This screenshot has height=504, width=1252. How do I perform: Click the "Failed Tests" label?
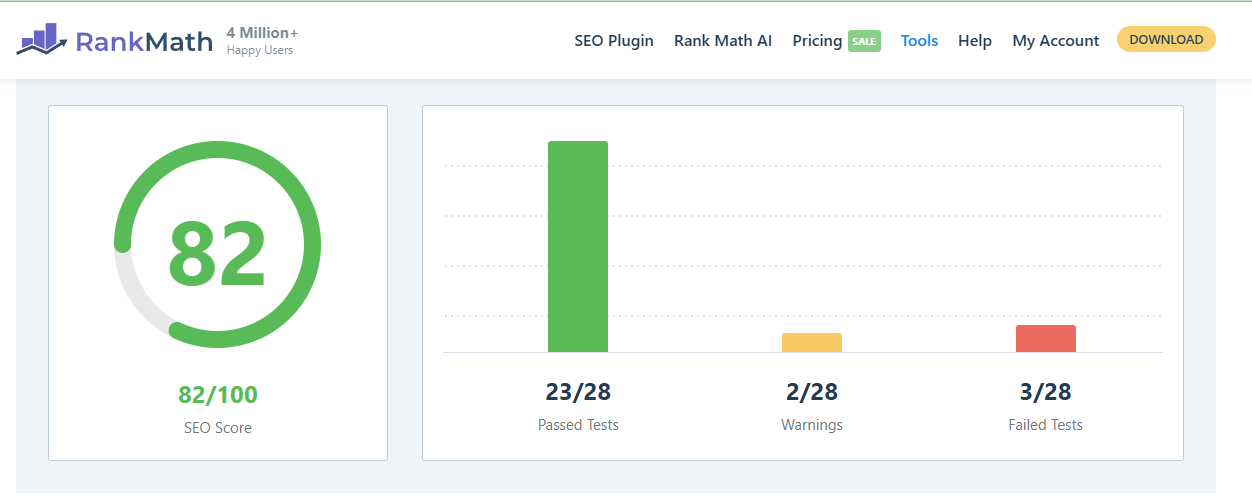1046,425
